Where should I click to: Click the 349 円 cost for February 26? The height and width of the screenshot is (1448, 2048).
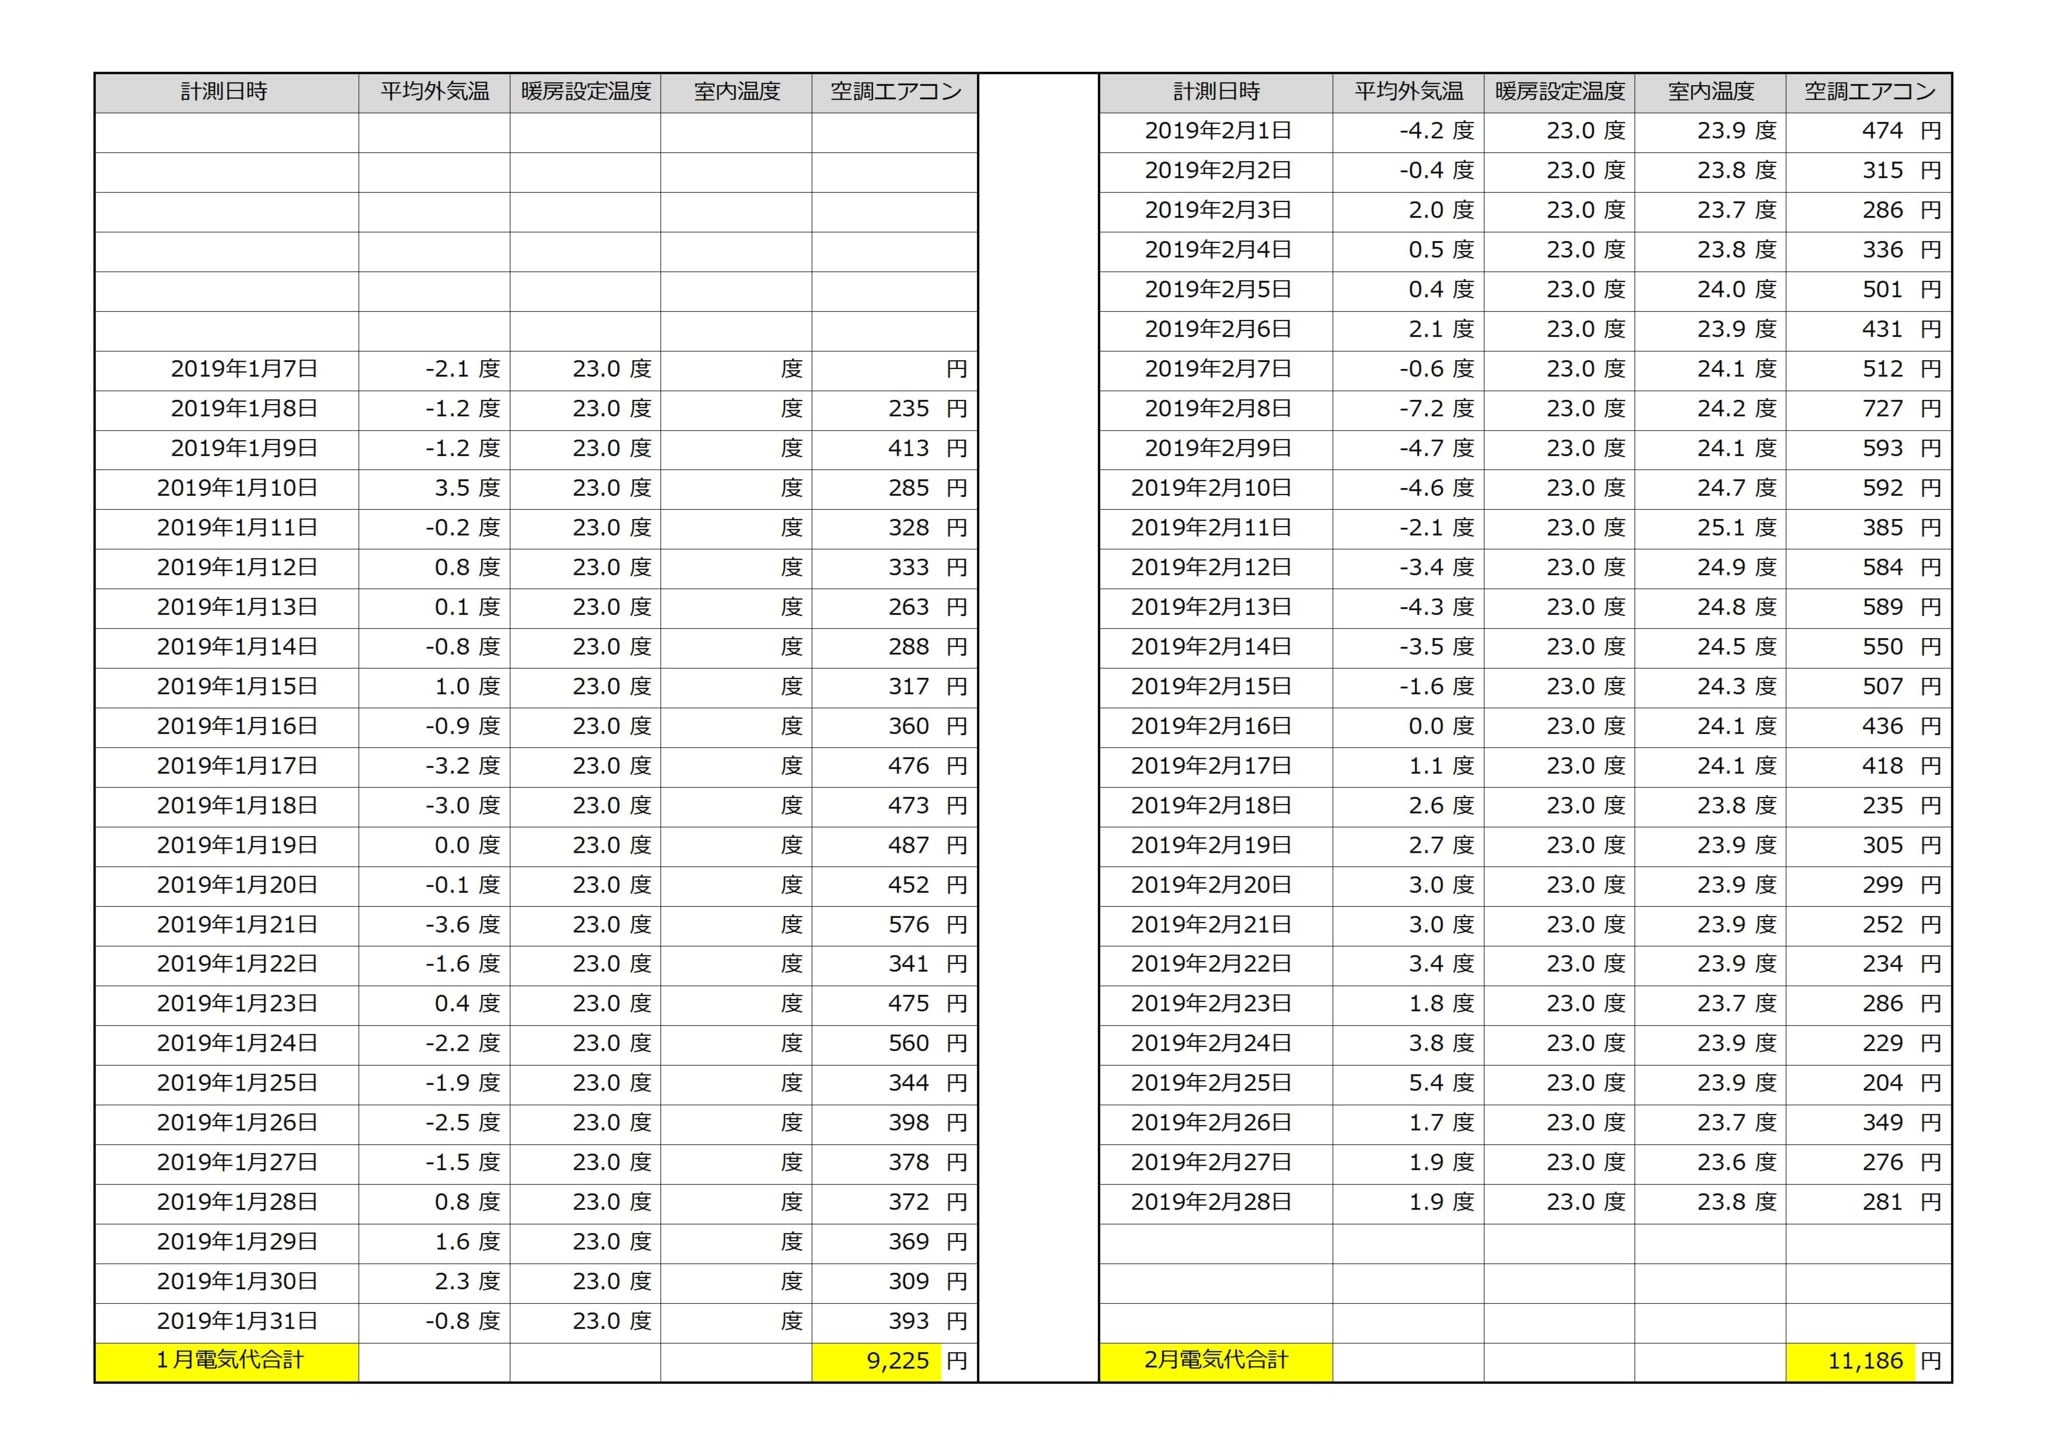pyautogui.click(x=1868, y=1124)
